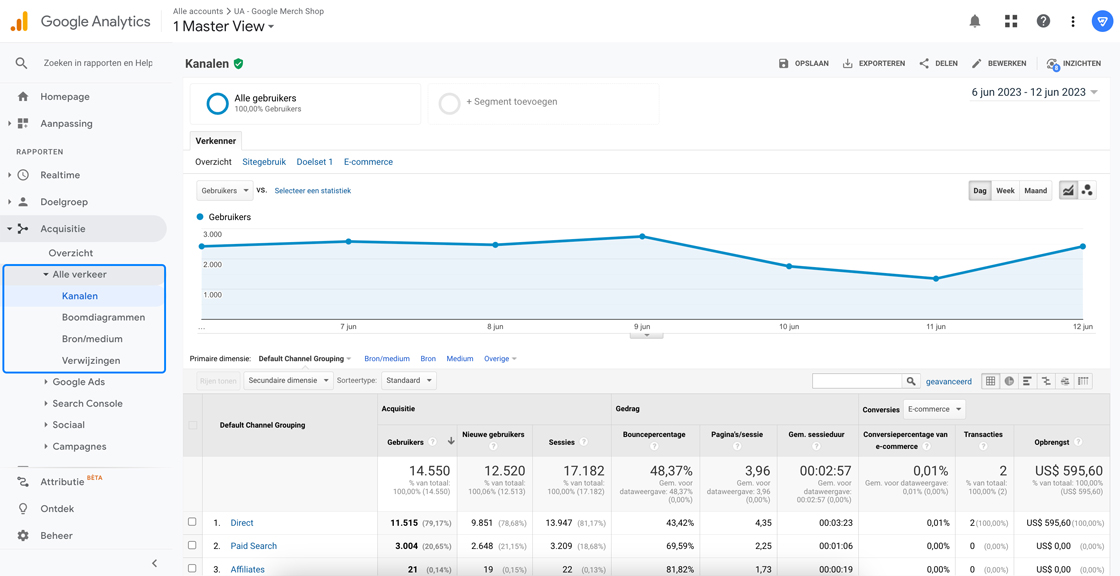Open the Gebruikers metric dropdown
The height and width of the screenshot is (576, 1120).
(225, 191)
